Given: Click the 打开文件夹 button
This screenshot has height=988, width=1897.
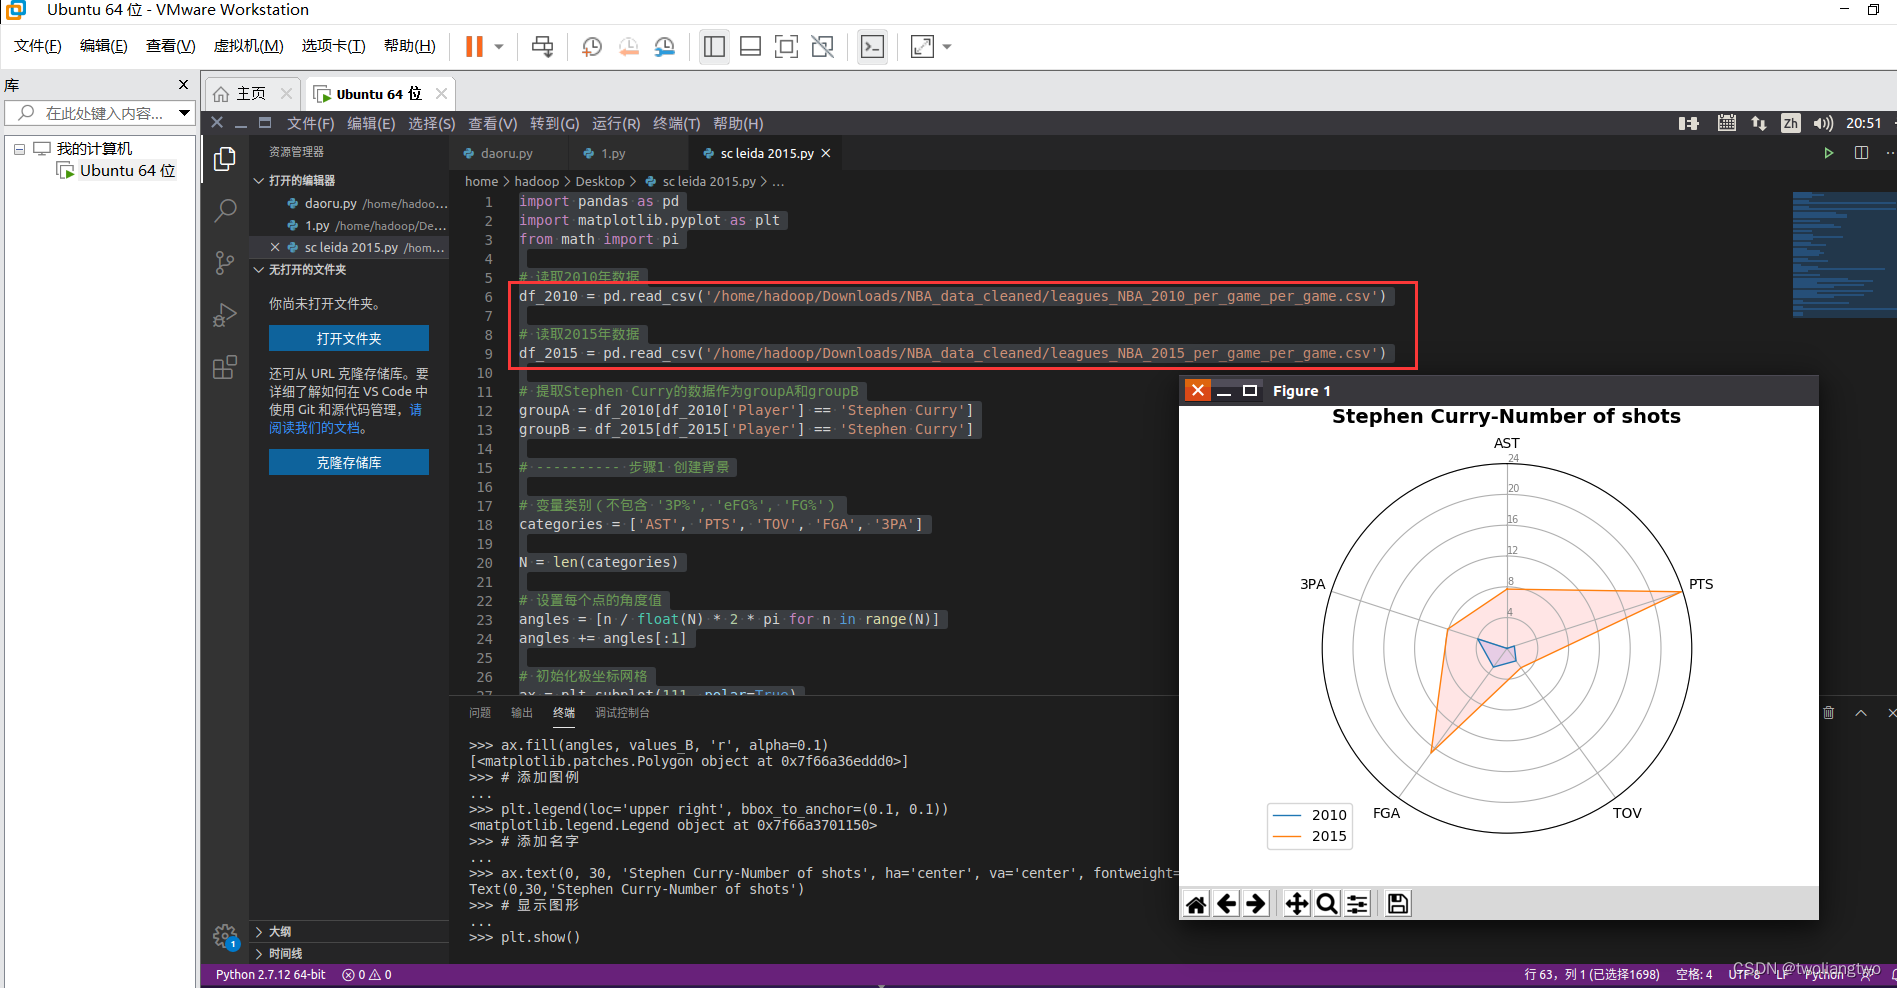Looking at the screenshot, I should coord(348,338).
